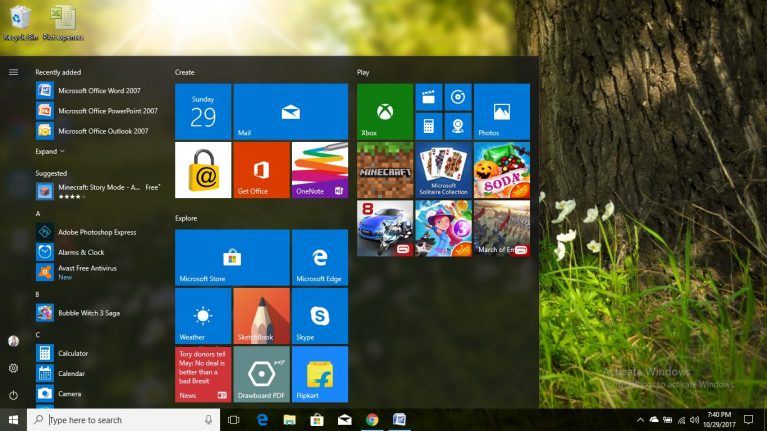
Task: Open the Microsoft Store tile
Action: 232,257
